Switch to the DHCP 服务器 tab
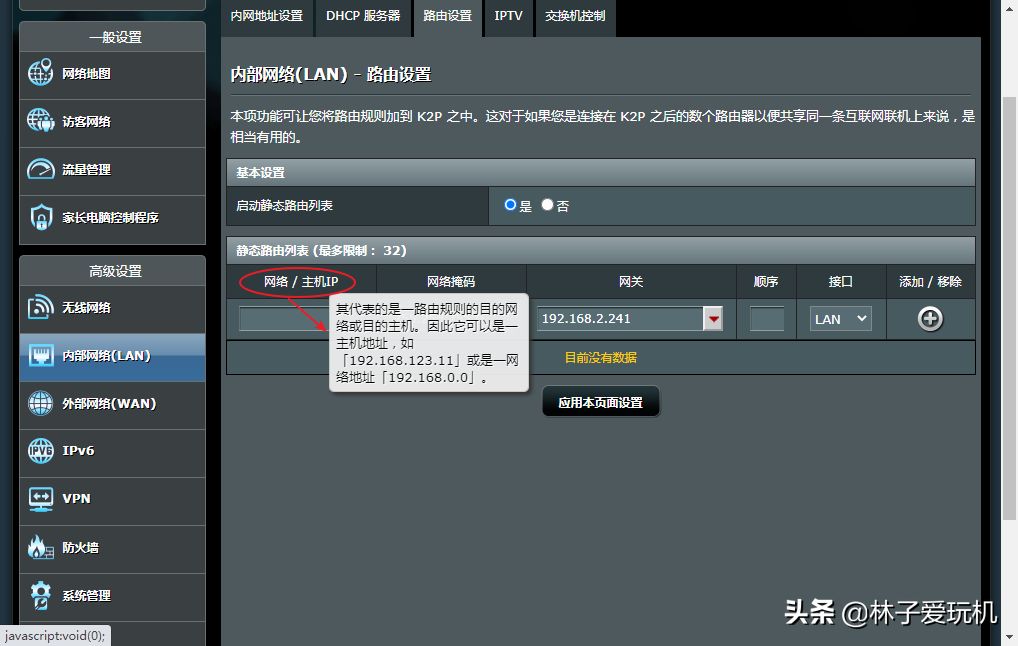Viewport: 1018px width, 646px height. 363,16
